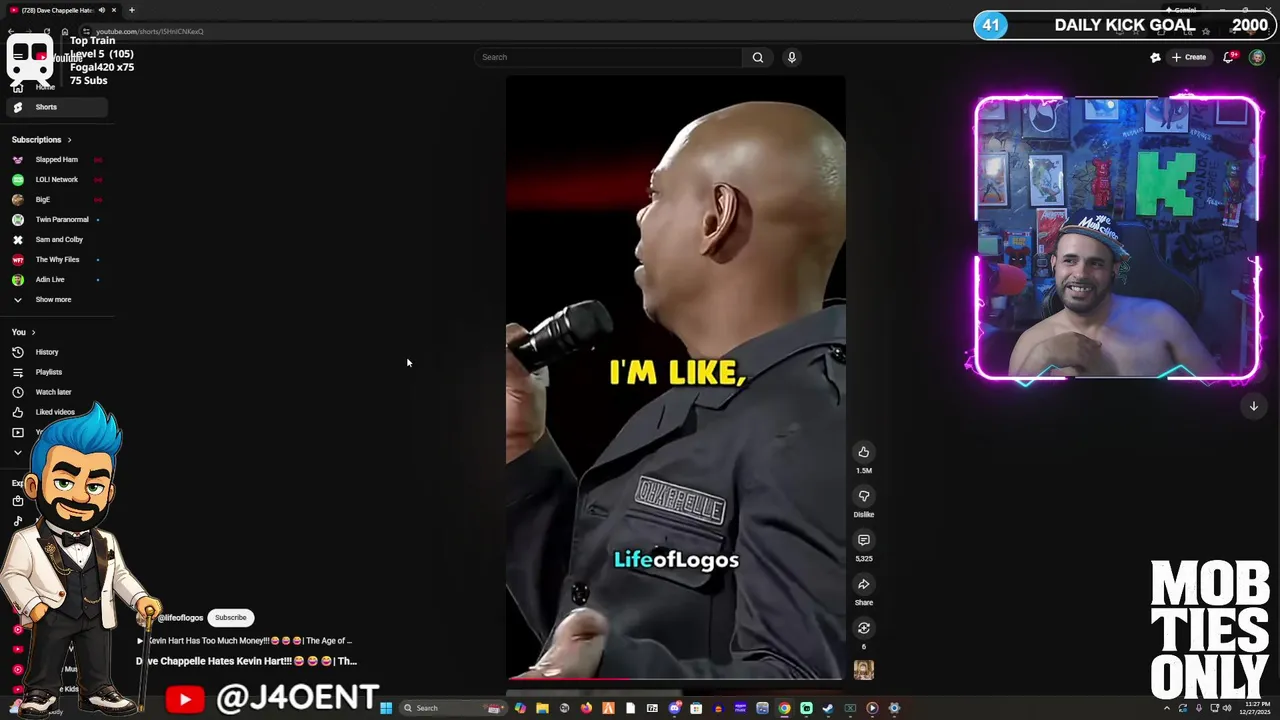Open the Slapped Ham subscription
This screenshot has height=720, width=1280.
click(59, 160)
